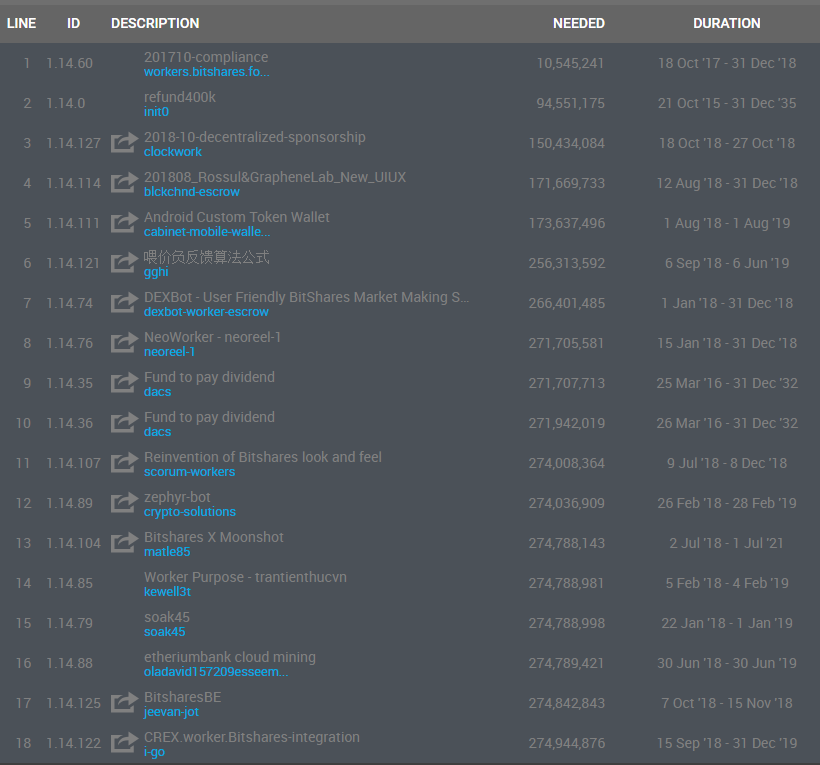Select the Worker Purpose - trantienthucvn title
The height and width of the screenshot is (765, 820).
(x=245, y=577)
